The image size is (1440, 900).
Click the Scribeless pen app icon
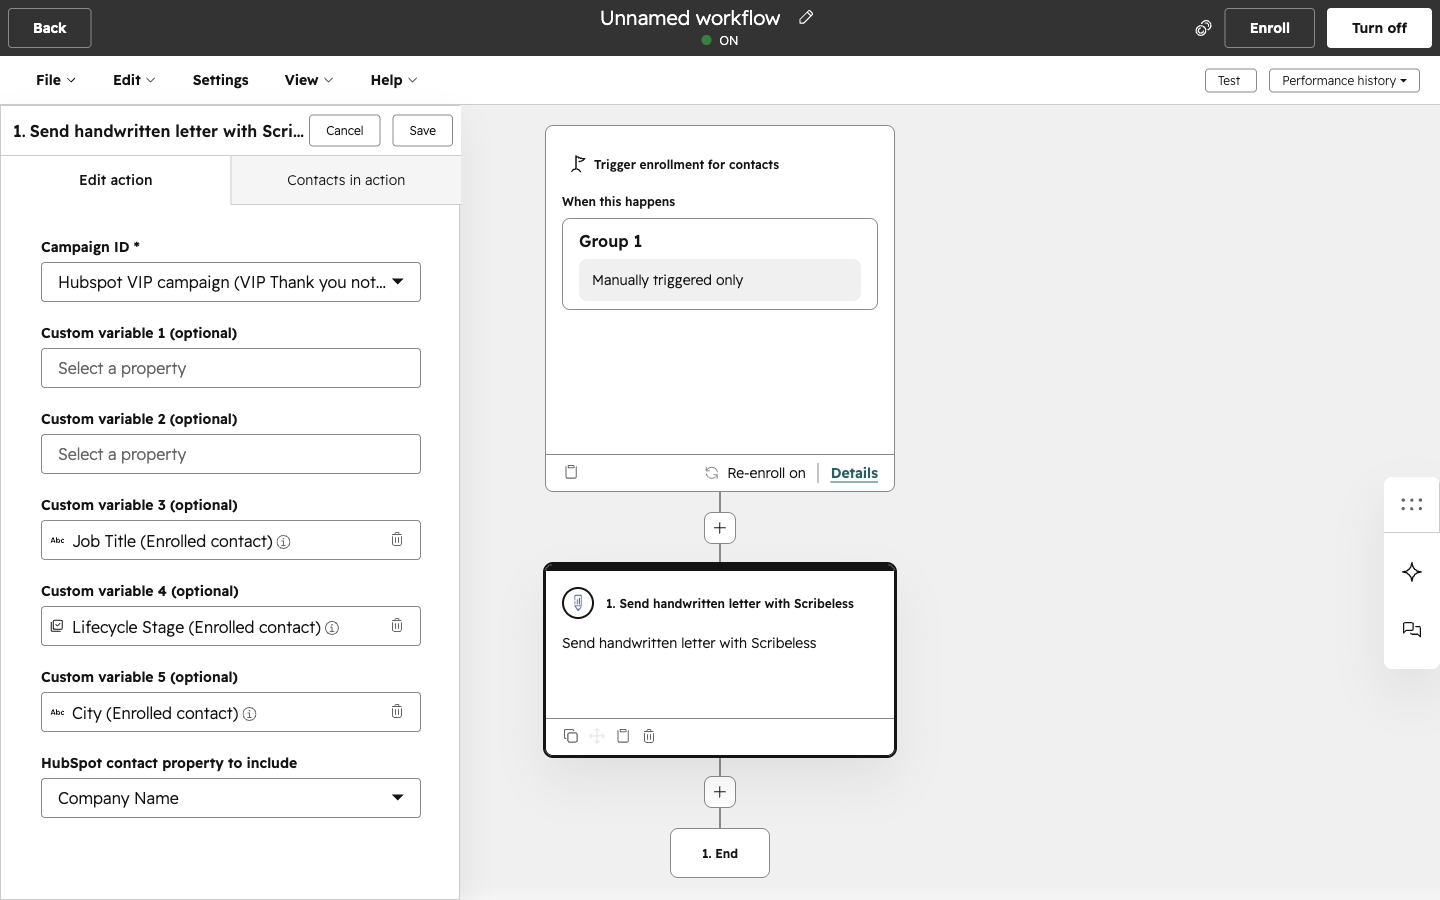(578, 603)
